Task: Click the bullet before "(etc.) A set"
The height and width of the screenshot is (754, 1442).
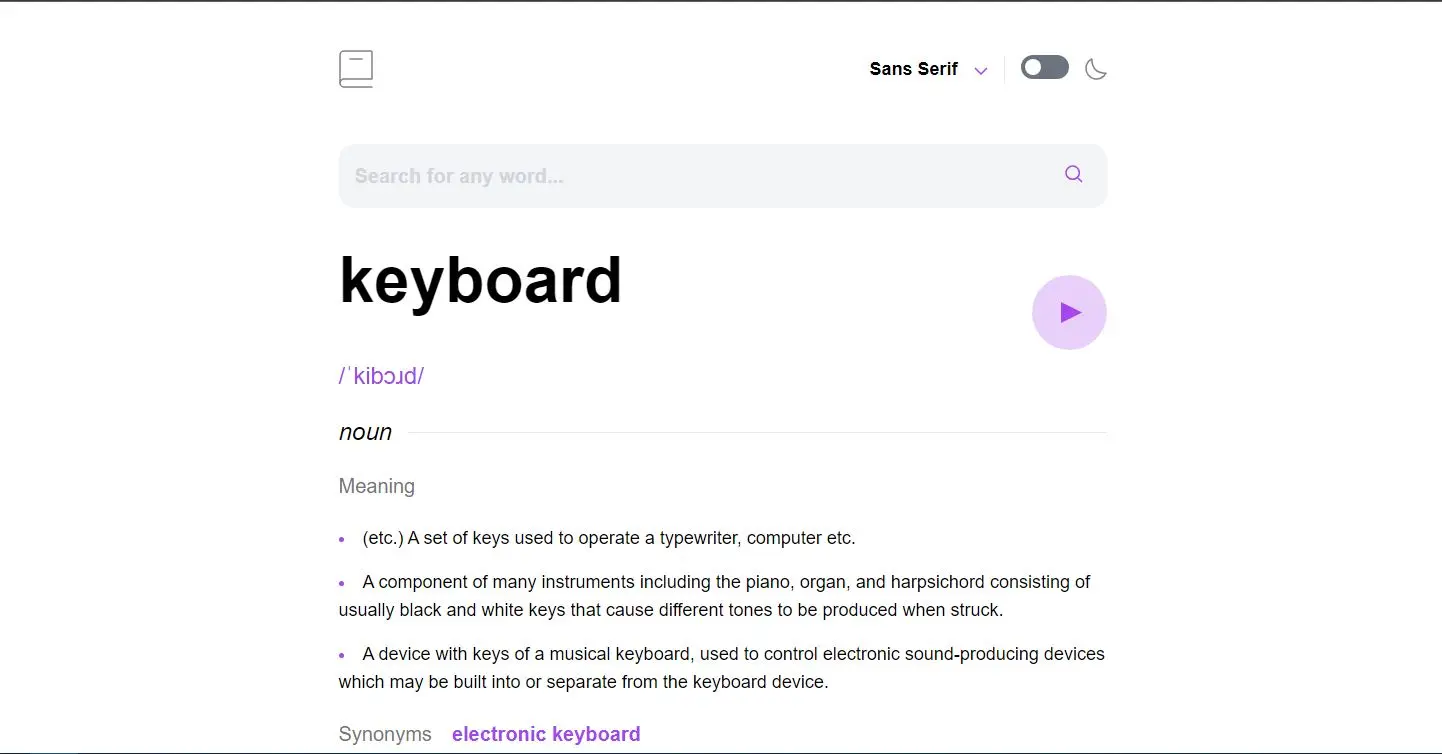Action: [x=342, y=539]
